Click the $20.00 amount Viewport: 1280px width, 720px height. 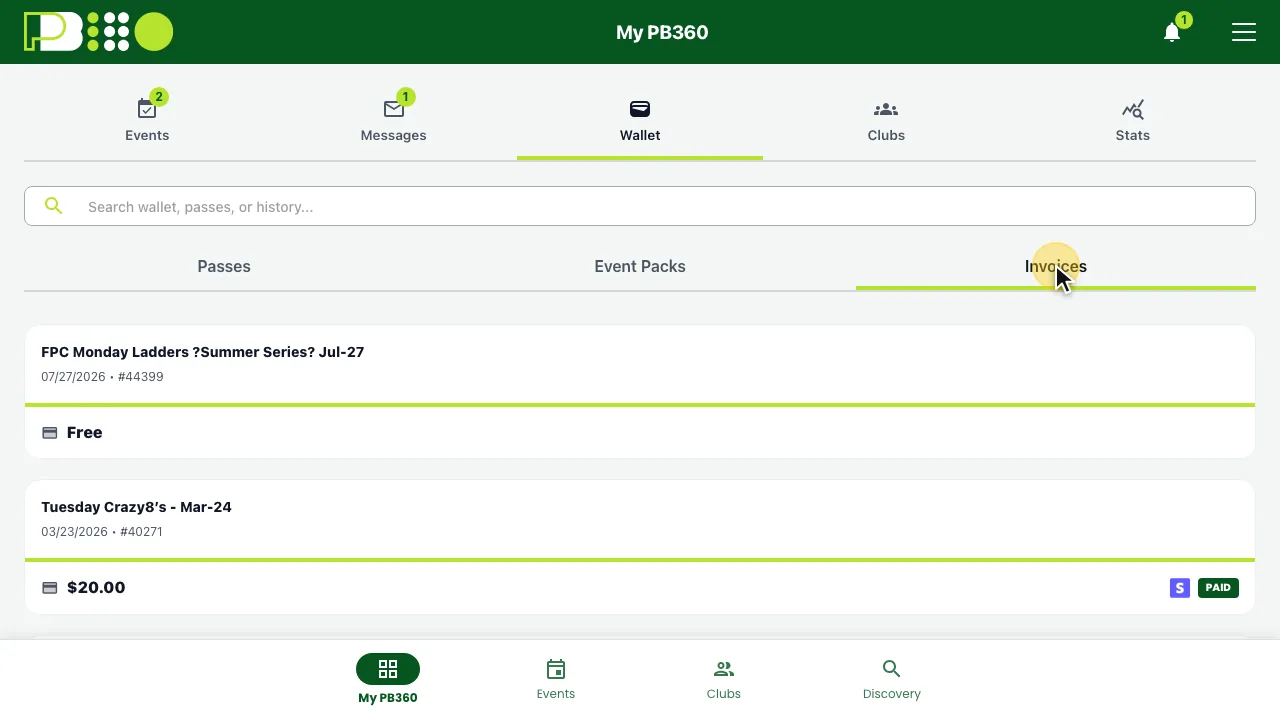[x=96, y=588]
